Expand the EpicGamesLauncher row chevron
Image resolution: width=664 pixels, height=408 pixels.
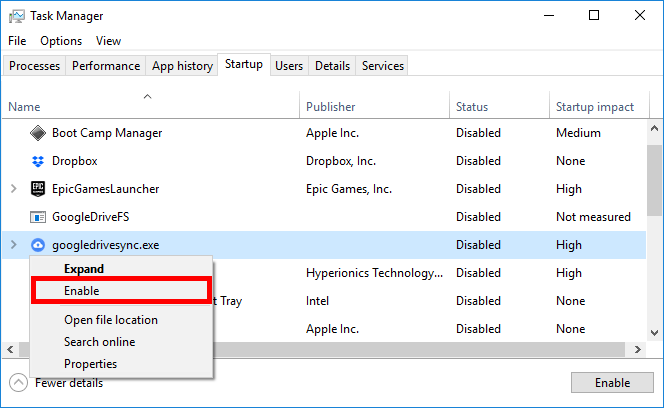14,189
